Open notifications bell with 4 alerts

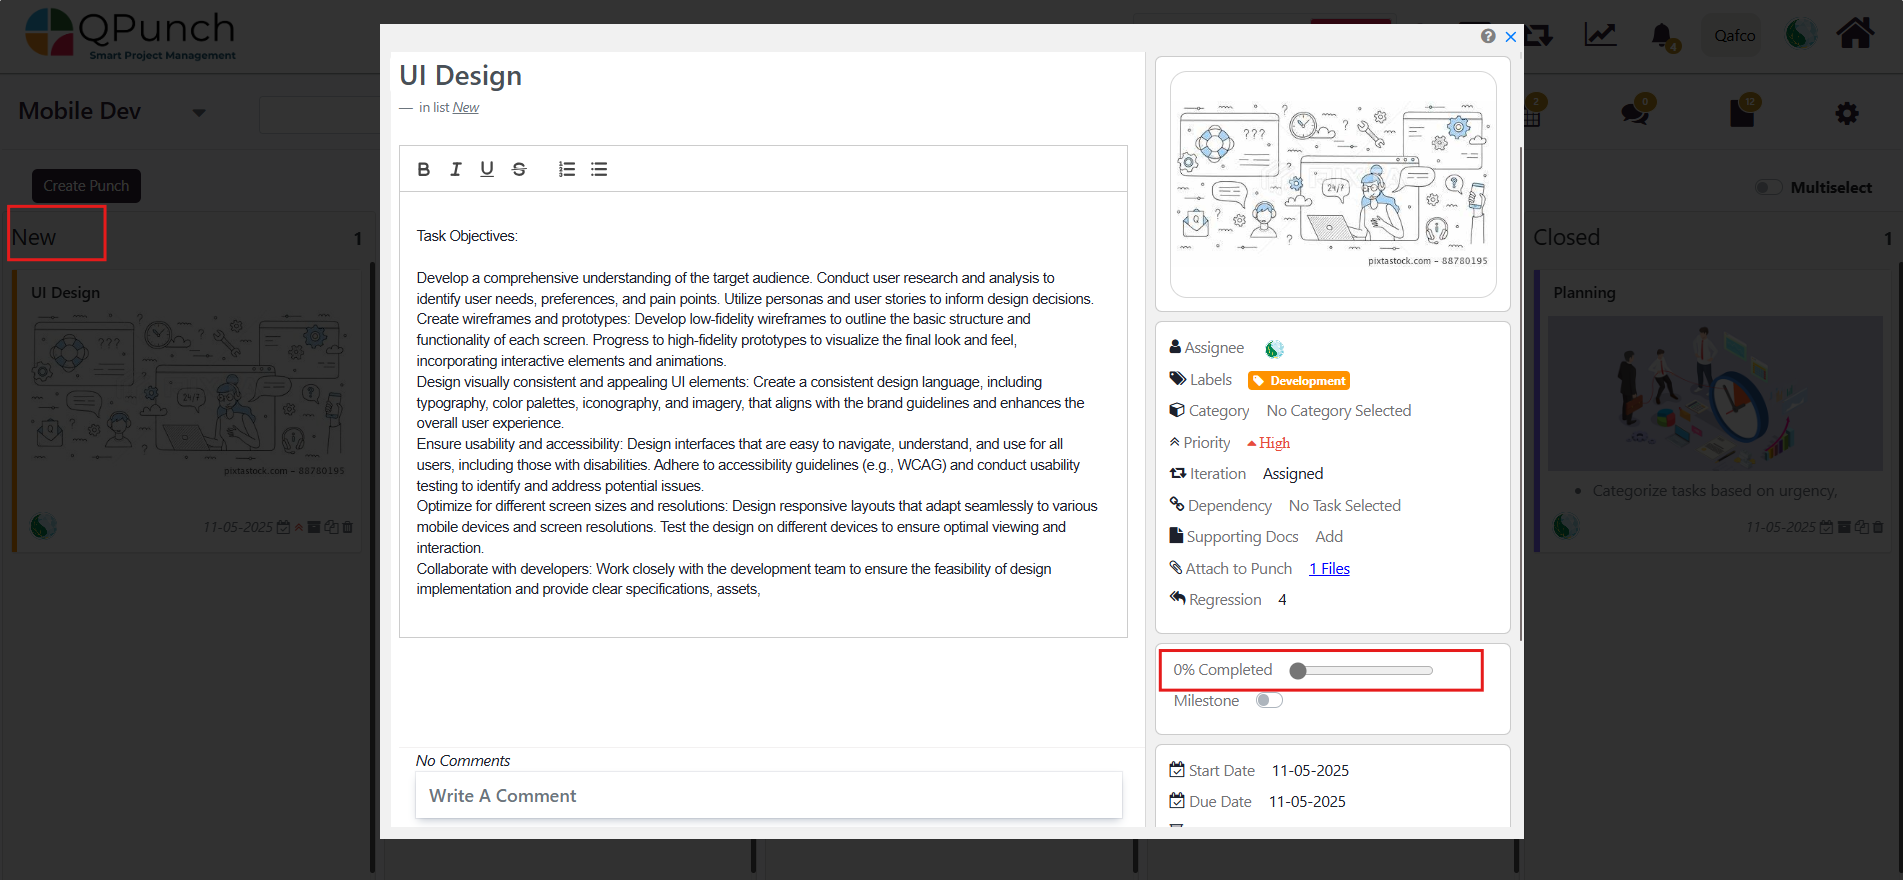pos(1663,36)
